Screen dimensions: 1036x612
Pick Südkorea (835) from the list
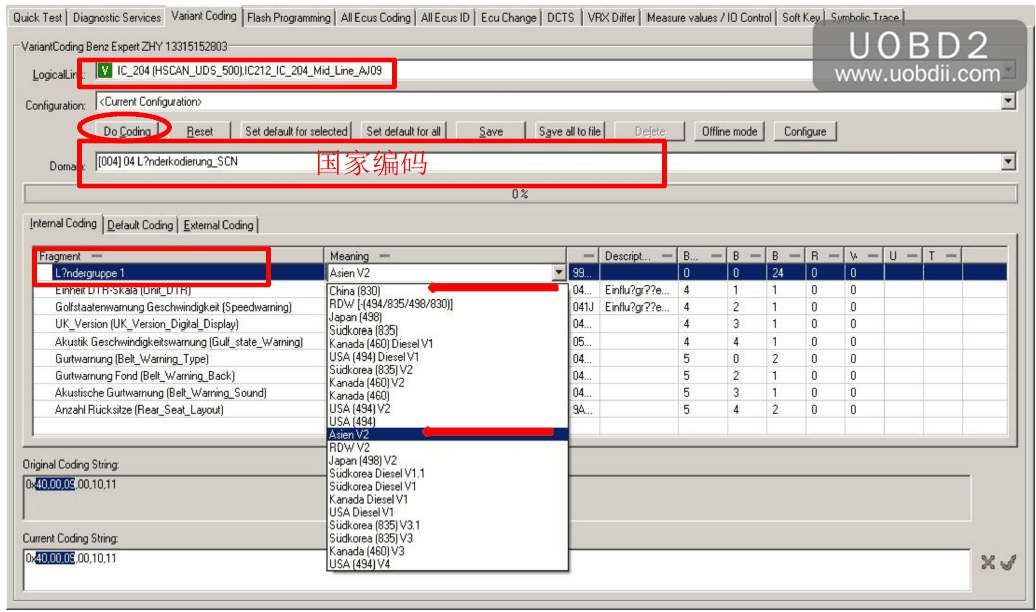coord(447,330)
